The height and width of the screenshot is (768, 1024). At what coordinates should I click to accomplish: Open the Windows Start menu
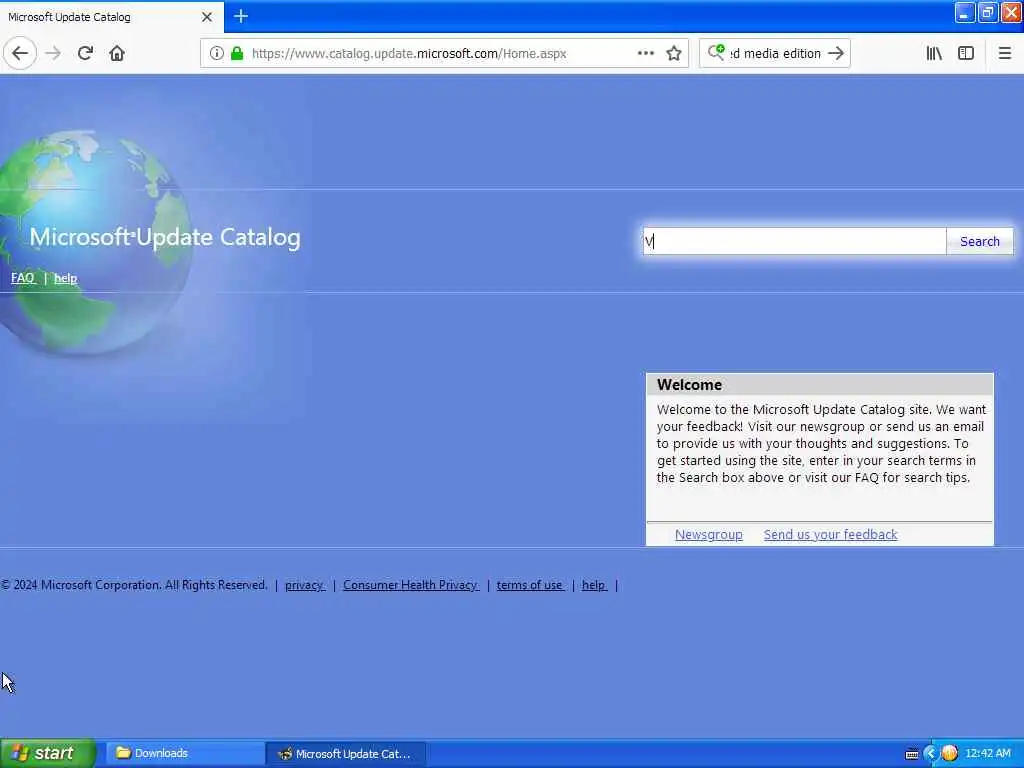(48, 753)
